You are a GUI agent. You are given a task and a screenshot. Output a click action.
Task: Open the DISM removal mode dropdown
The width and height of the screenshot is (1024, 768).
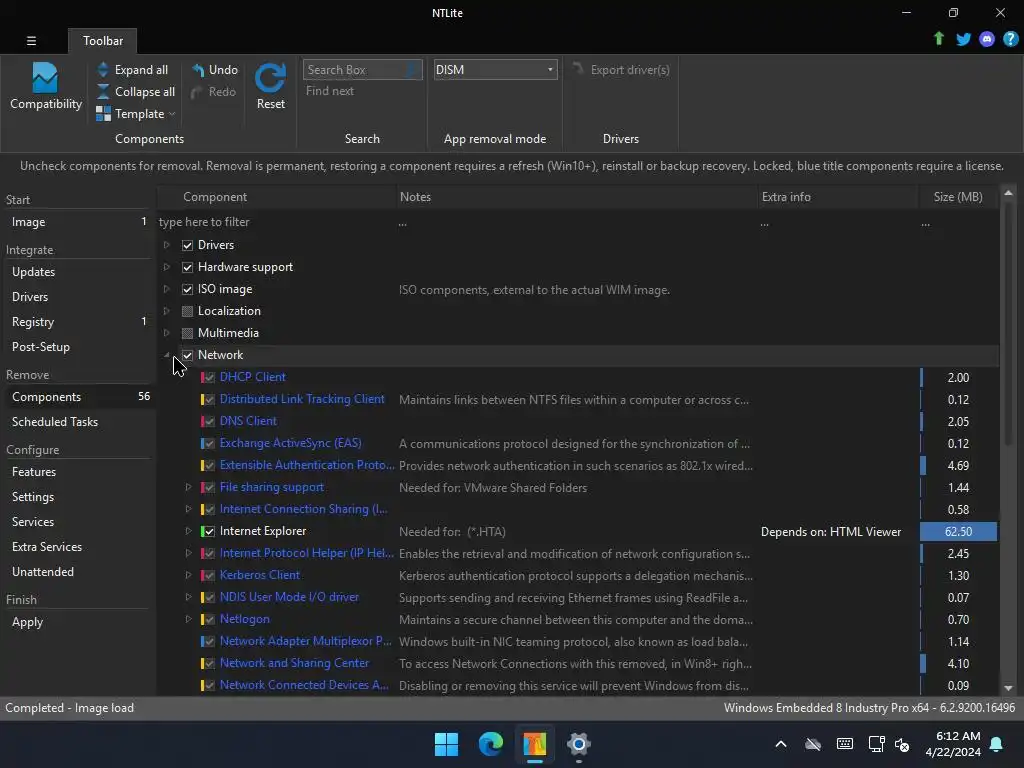point(495,70)
